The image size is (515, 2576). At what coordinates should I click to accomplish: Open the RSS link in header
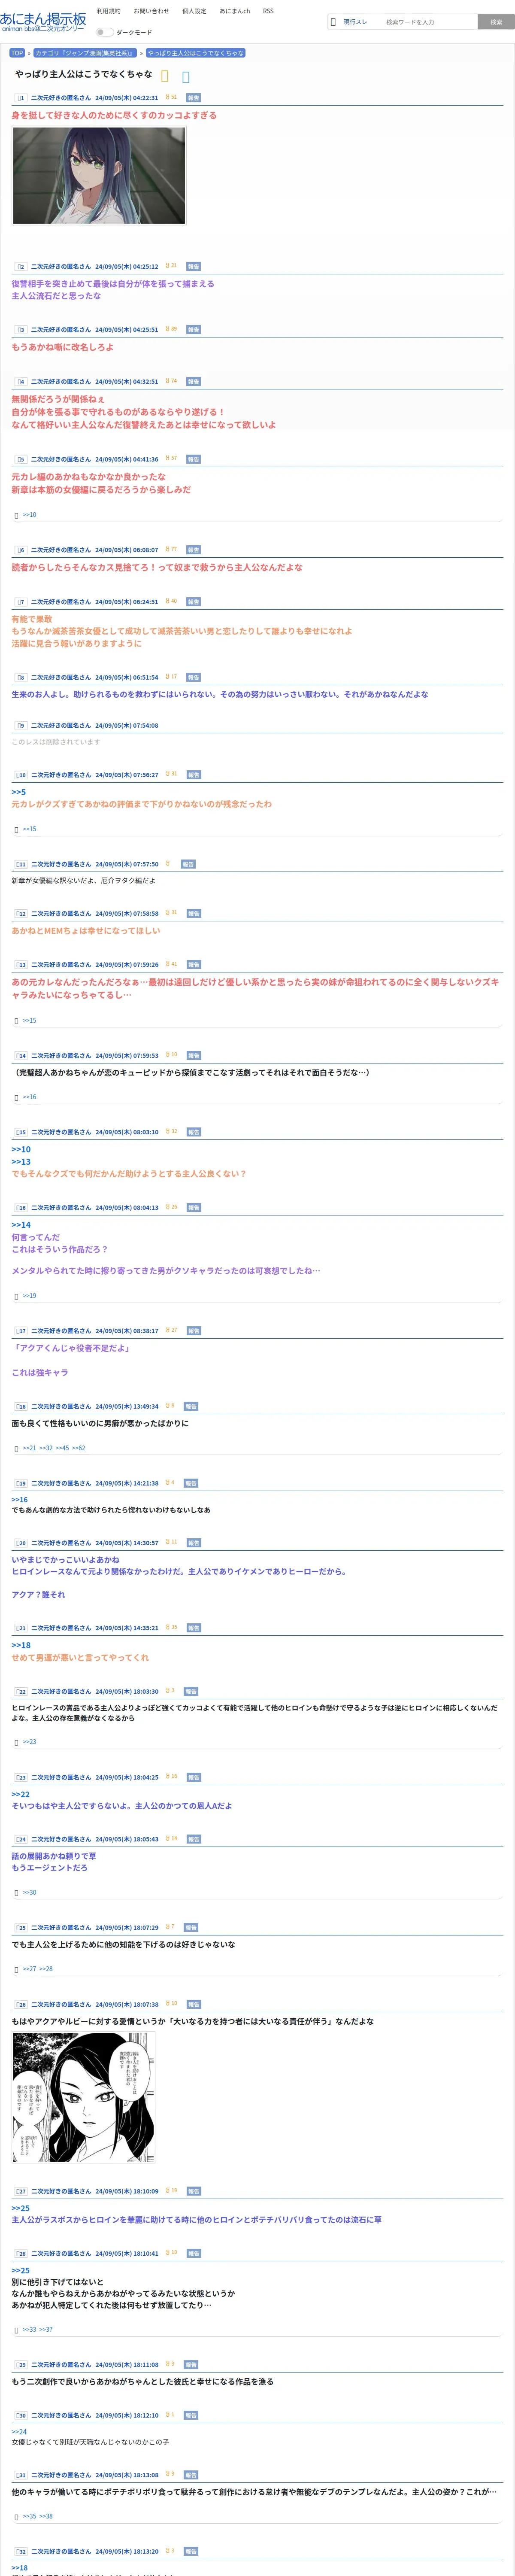pyautogui.click(x=268, y=11)
